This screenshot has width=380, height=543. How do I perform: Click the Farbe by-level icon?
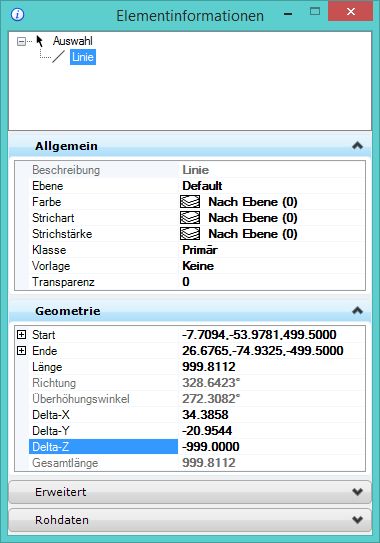pos(190,202)
